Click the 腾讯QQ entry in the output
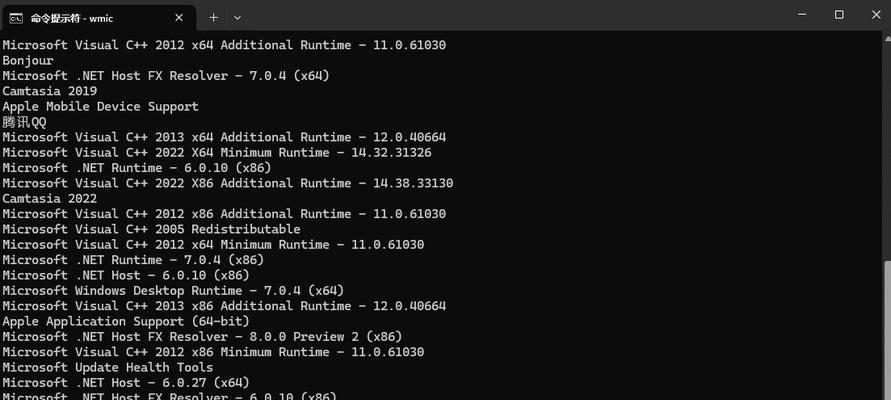The height and width of the screenshot is (400, 891). [24, 122]
